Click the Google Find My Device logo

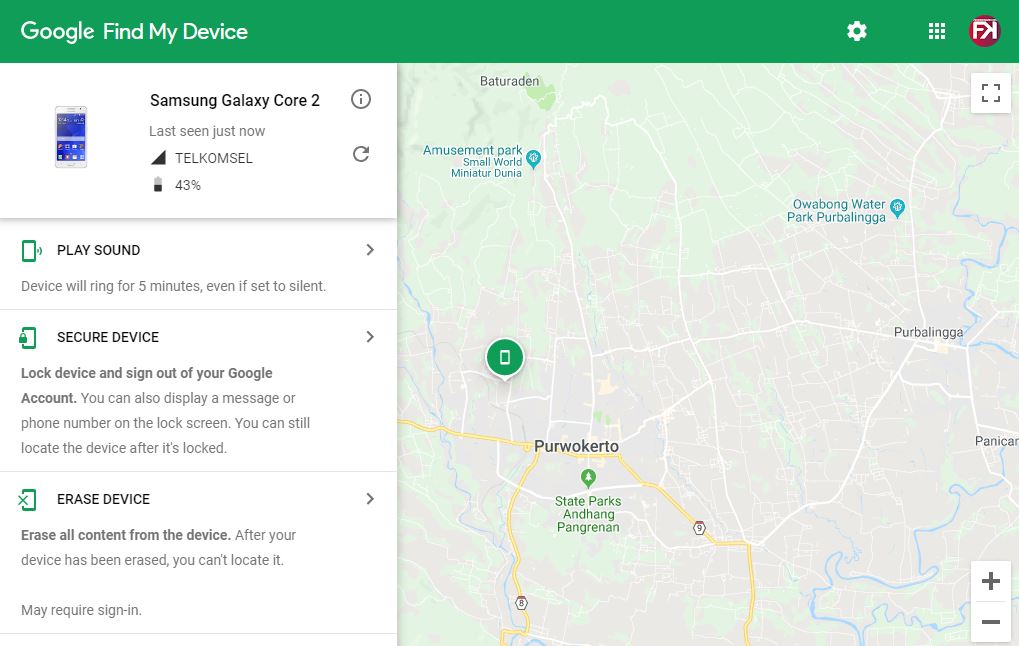[133, 31]
